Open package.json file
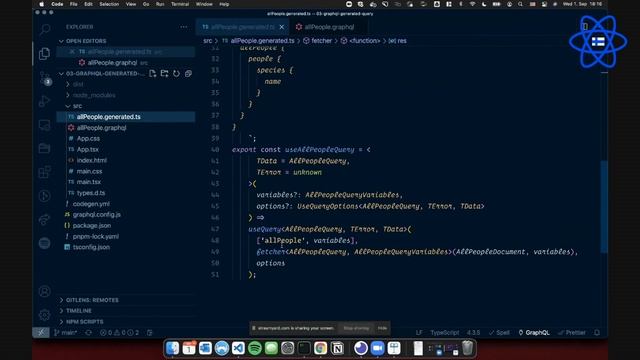Screen dimensions: 640x360 coord(91,225)
